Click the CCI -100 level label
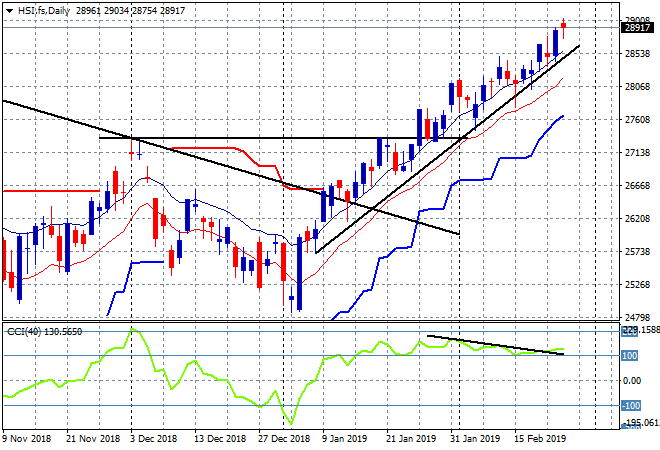The width and height of the screenshot is (660, 450). click(631, 406)
